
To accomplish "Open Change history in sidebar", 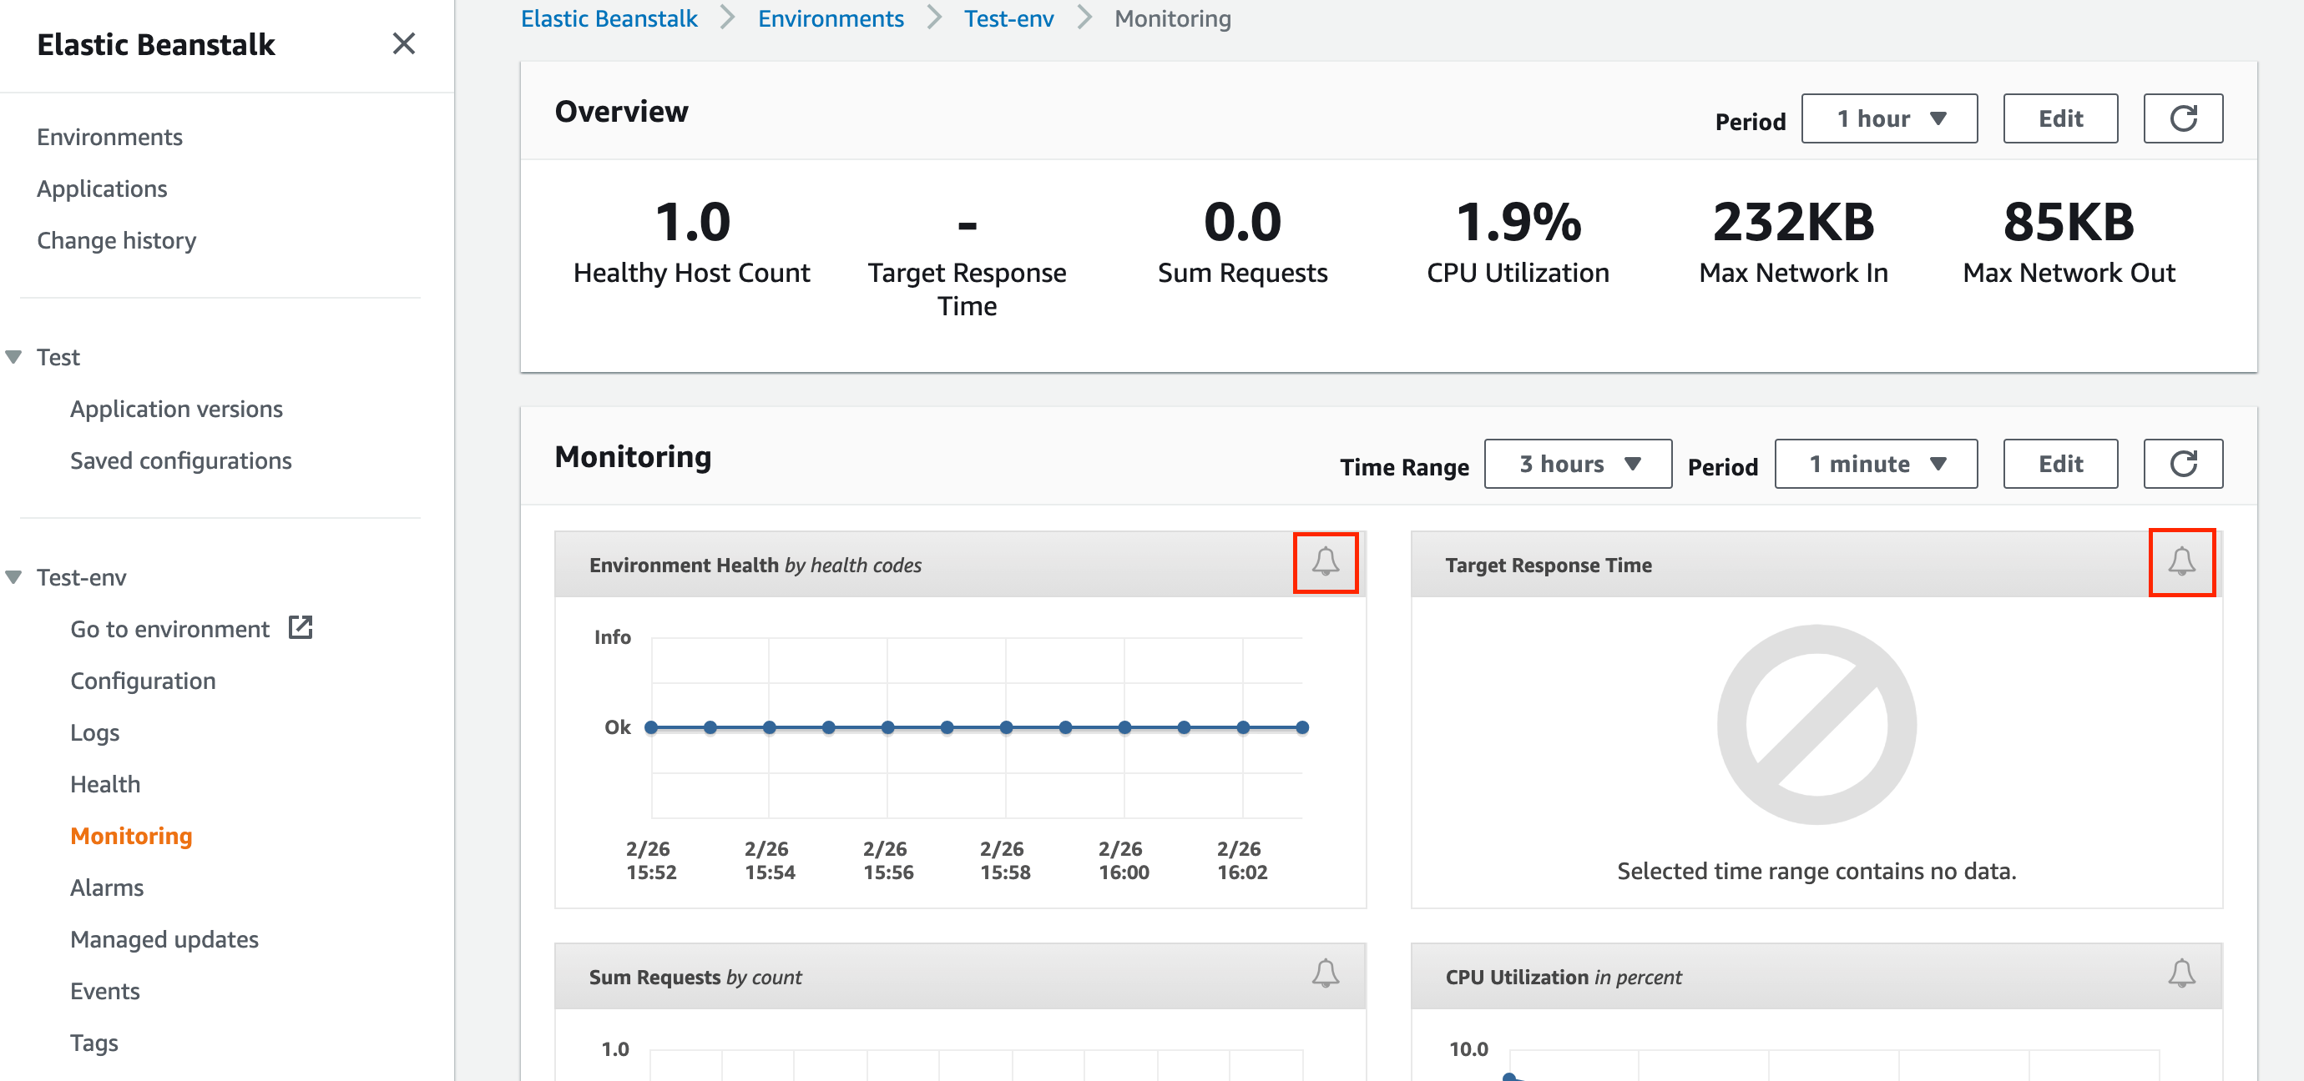I will (x=116, y=241).
